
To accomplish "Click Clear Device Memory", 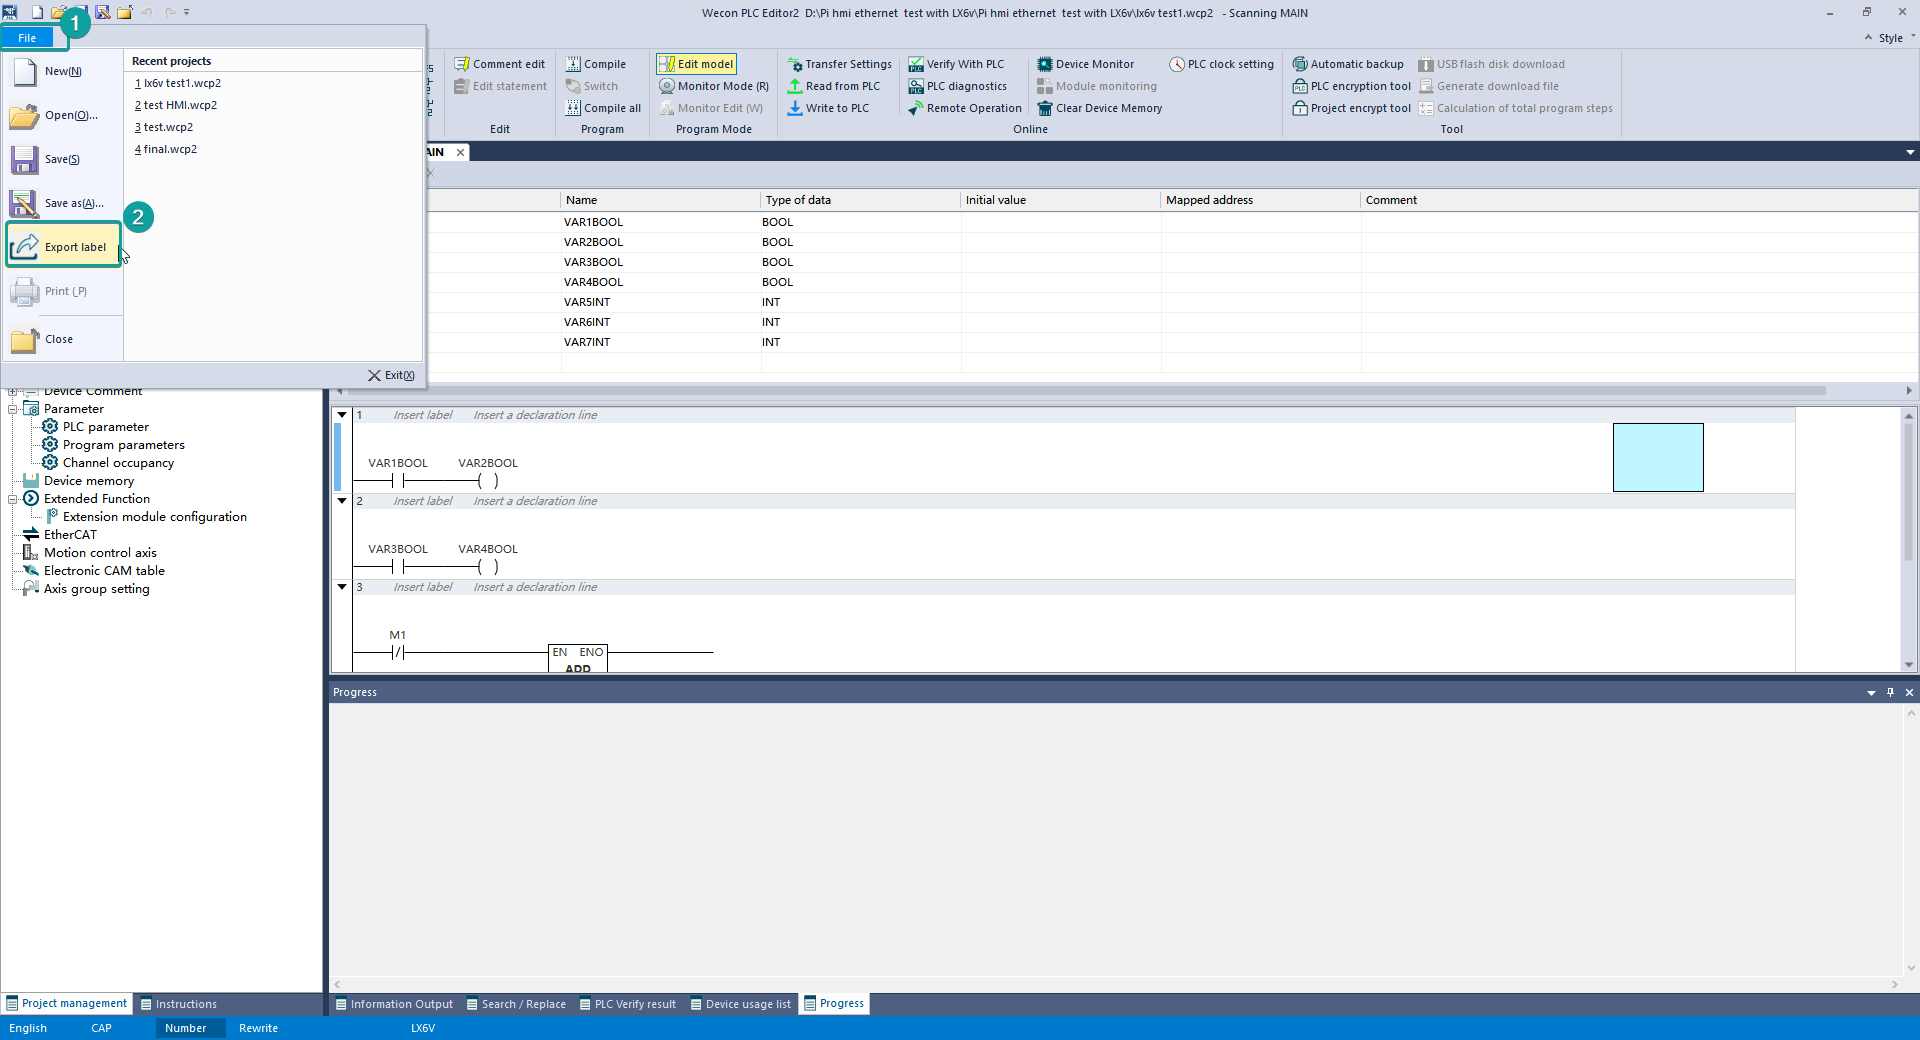I will click(x=1100, y=108).
